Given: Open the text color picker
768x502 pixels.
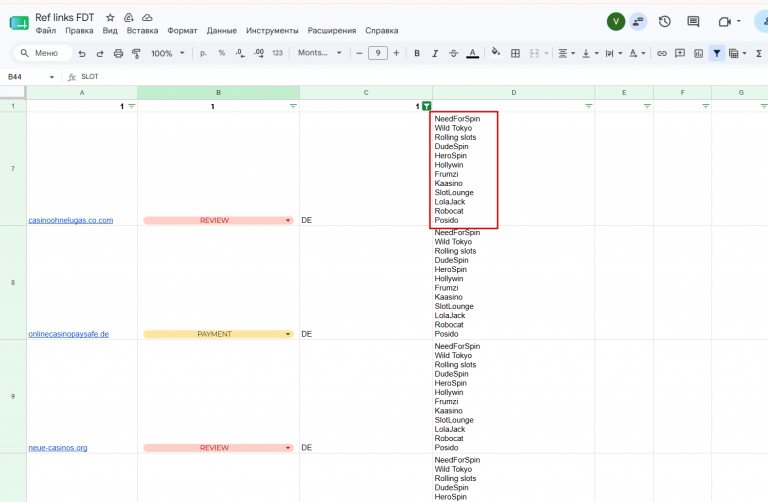Looking at the screenshot, I should 472,53.
